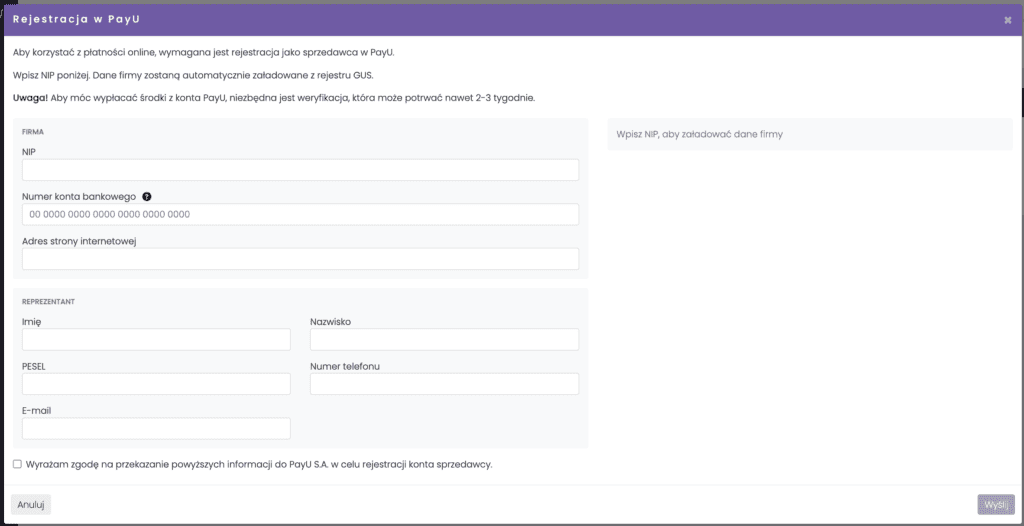Screen dimensions: 1024x526
Task: Click the bank account help question-mark icon
Action: (x=147, y=196)
